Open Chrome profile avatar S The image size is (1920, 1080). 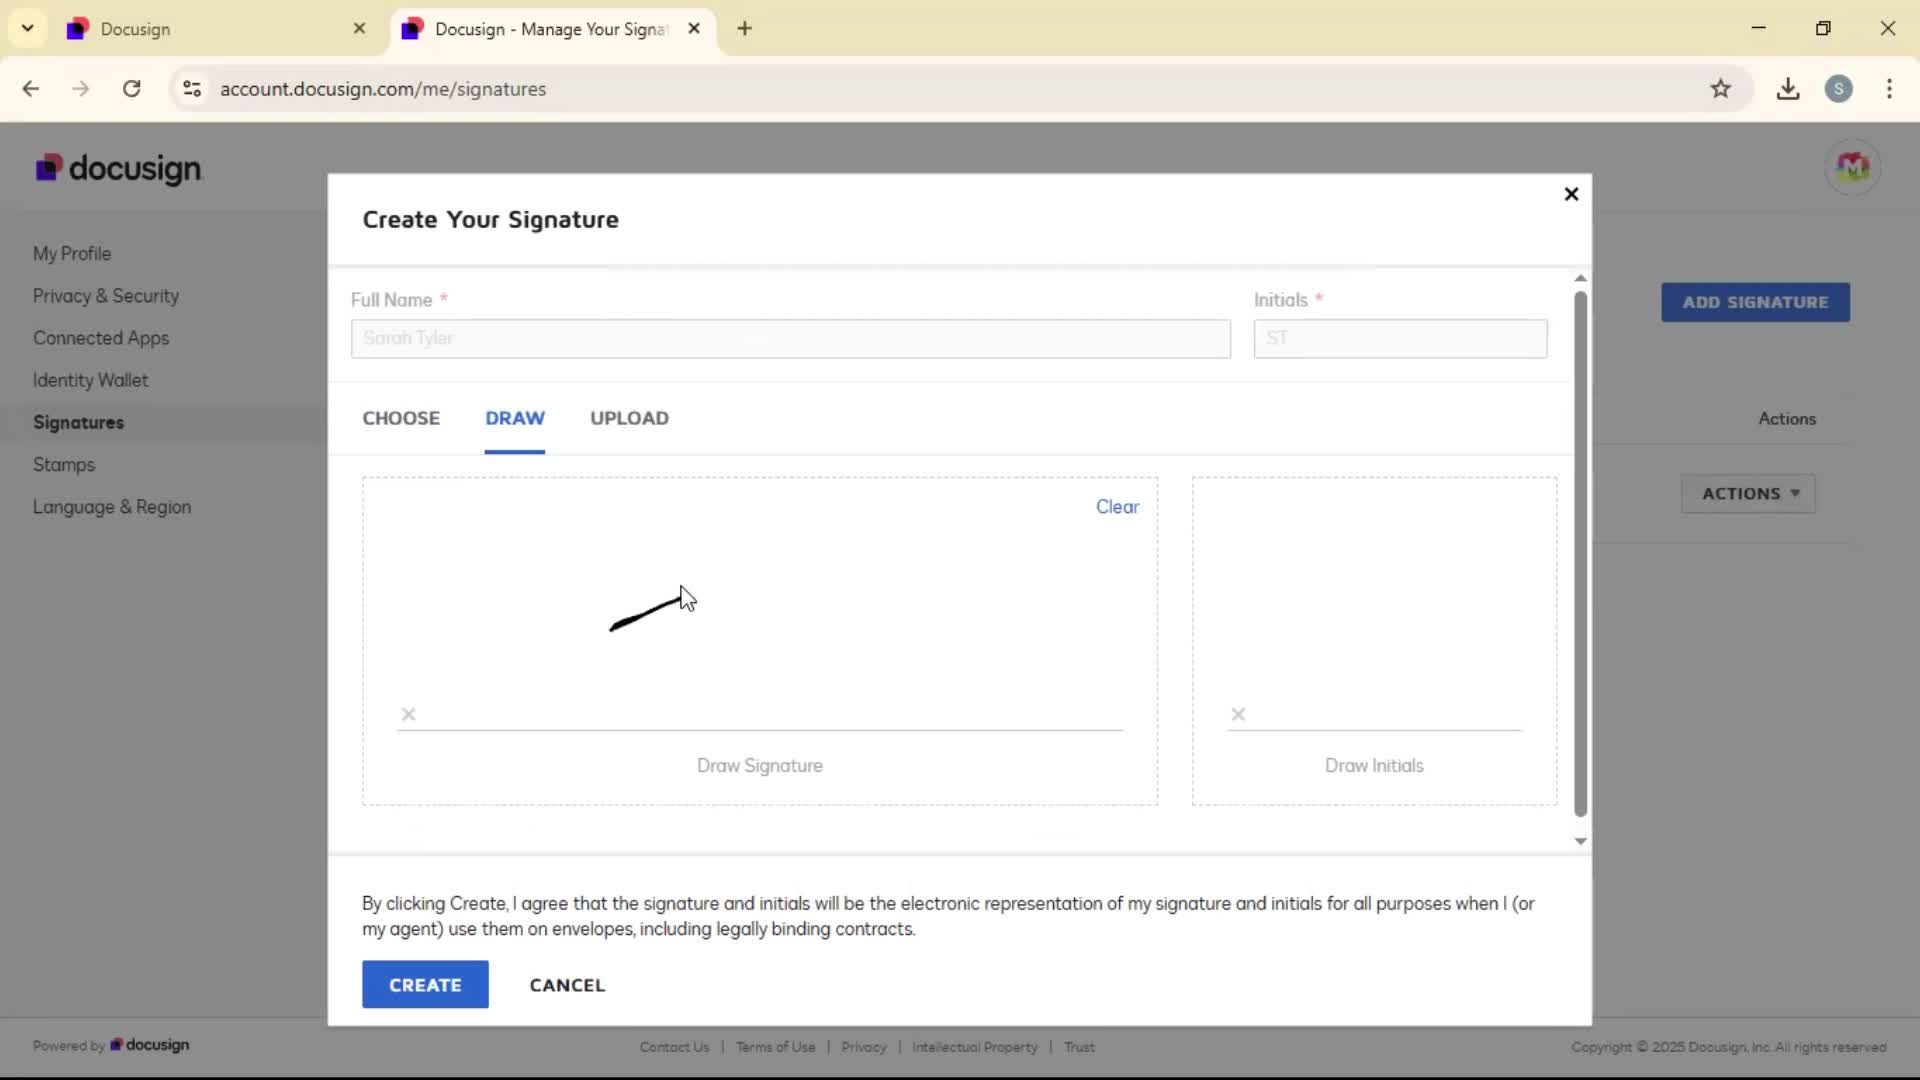pyautogui.click(x=1838, y=89)
